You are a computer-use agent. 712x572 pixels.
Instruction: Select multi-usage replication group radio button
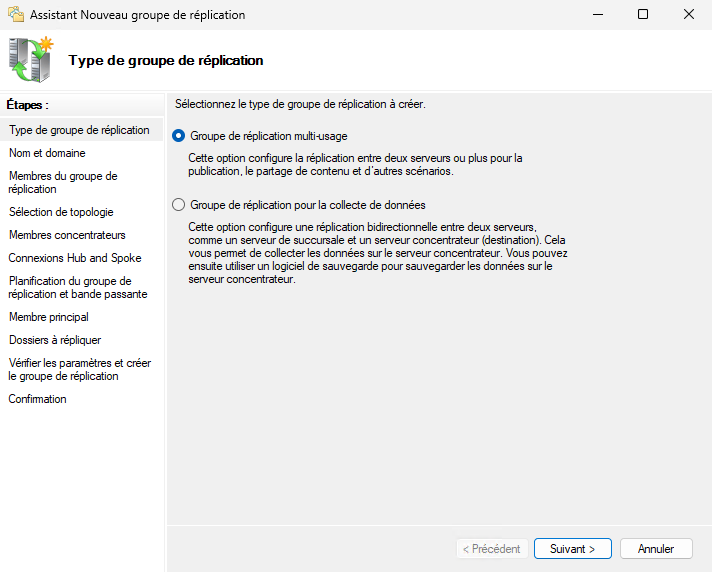tap(178, 136)
